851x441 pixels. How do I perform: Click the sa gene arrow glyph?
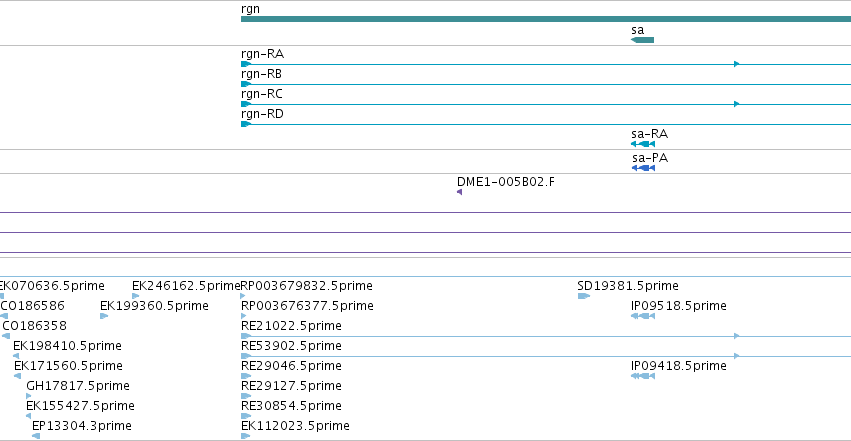click(x=643, y=40)
